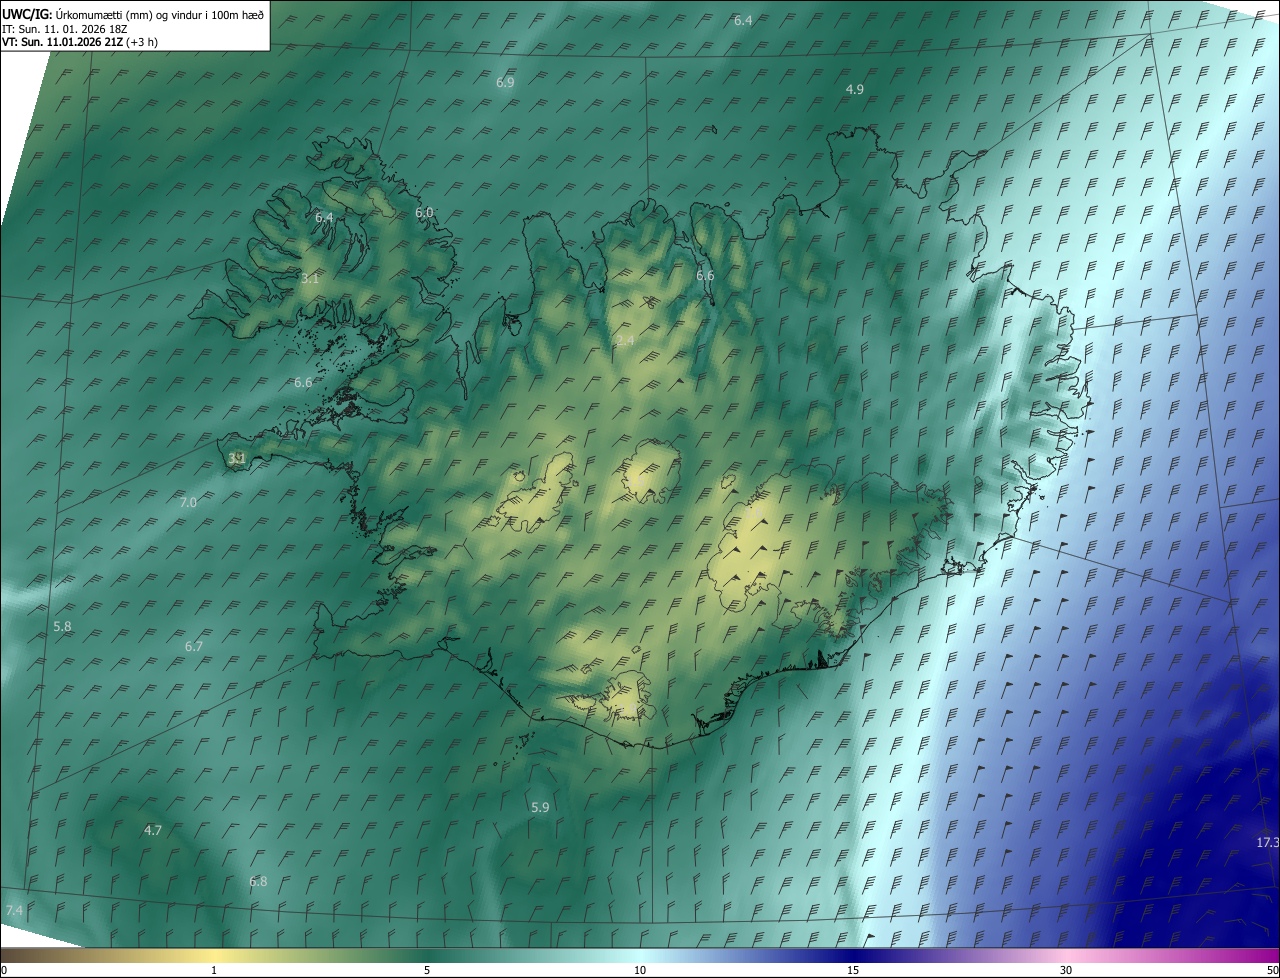
Task: Click the 4.9 value label
Action: 855,89
